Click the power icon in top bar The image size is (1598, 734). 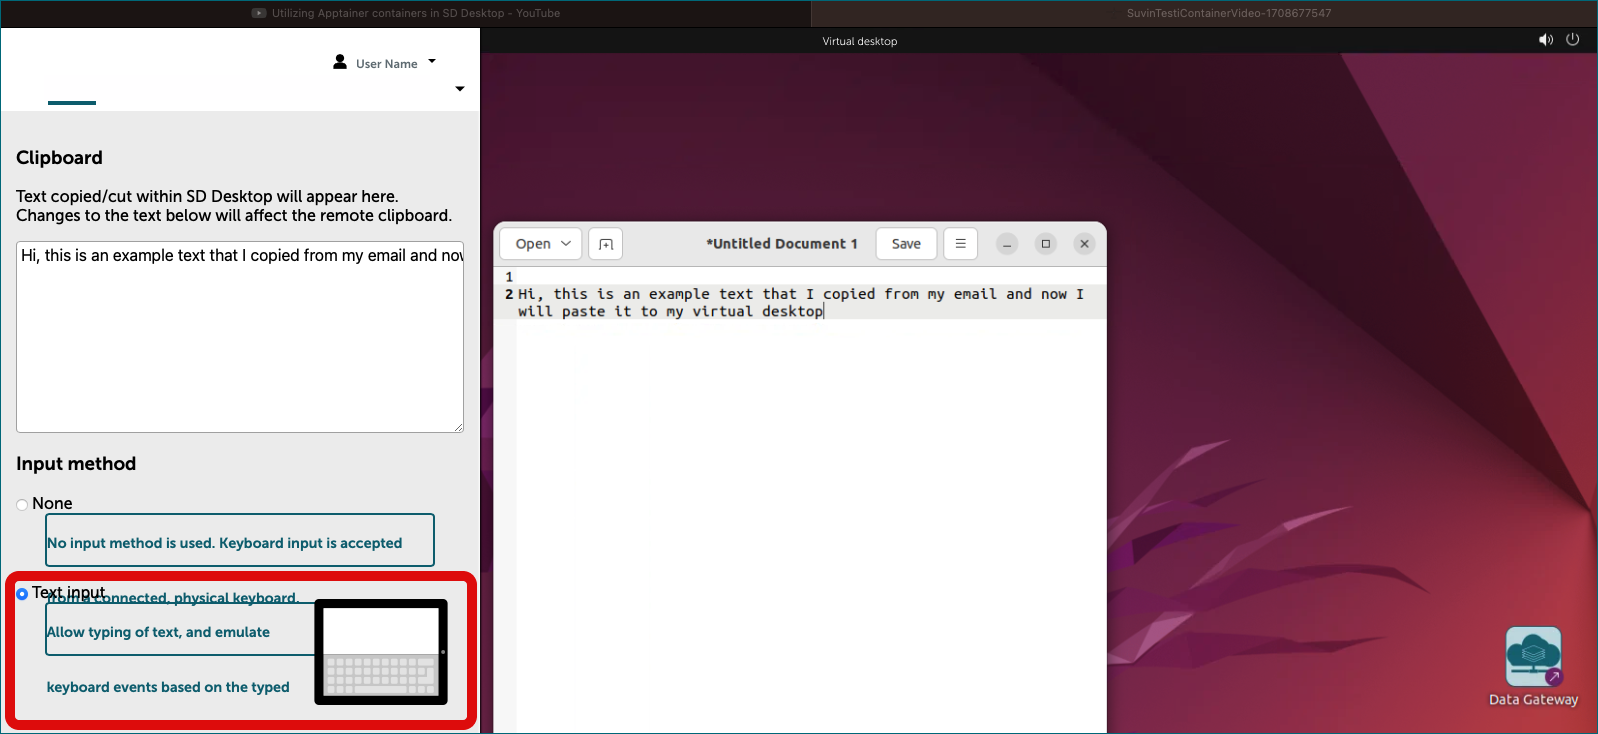tap(1573, 40)
